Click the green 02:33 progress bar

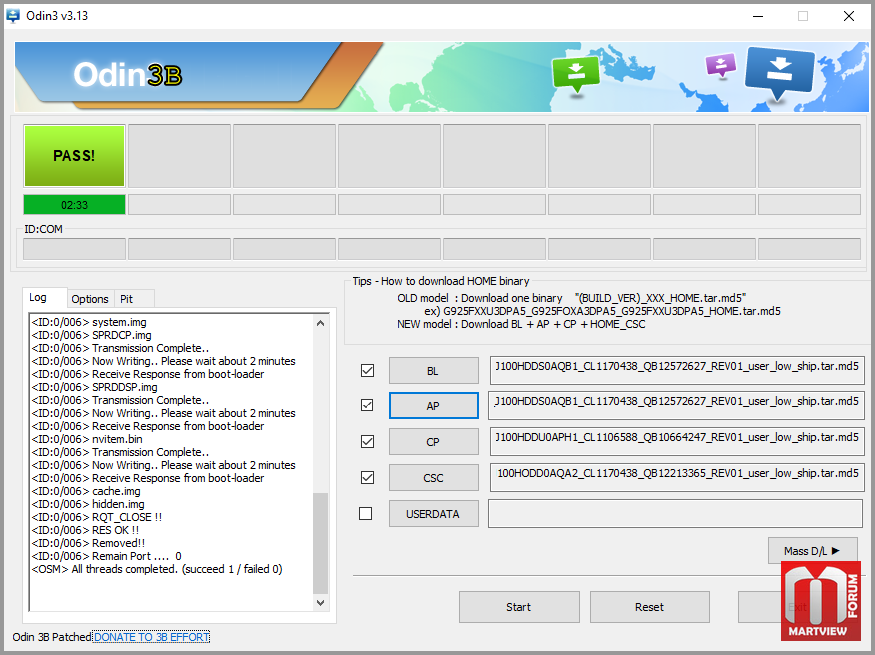click(x=74, y=205)
